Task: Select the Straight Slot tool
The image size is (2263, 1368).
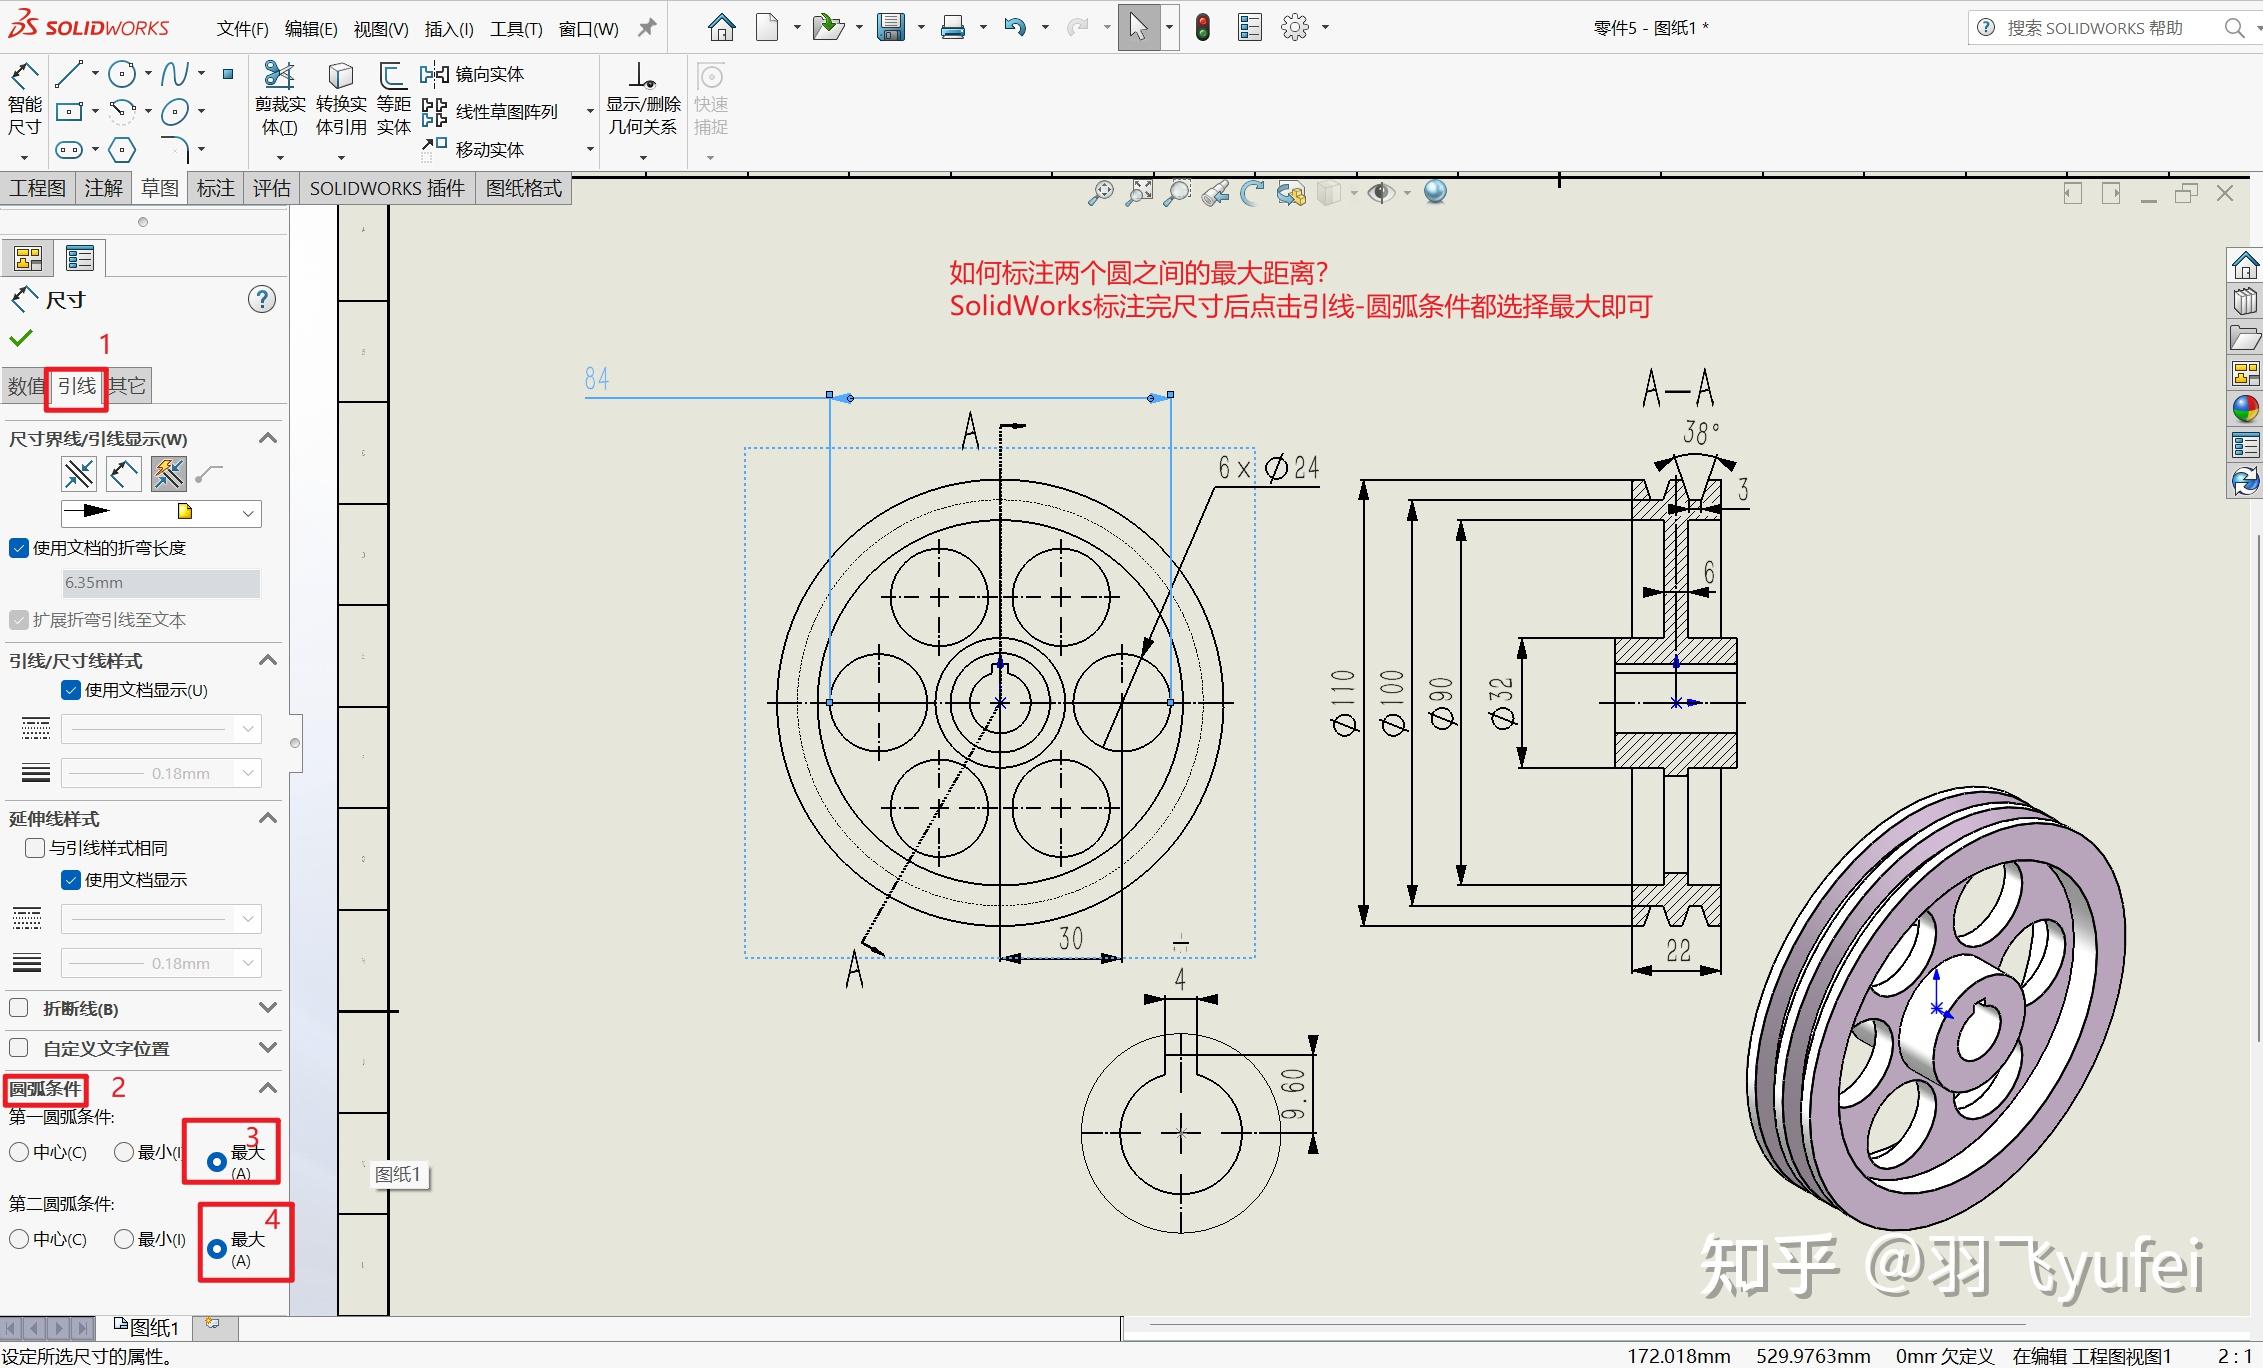Action: (x=69, y=150)
